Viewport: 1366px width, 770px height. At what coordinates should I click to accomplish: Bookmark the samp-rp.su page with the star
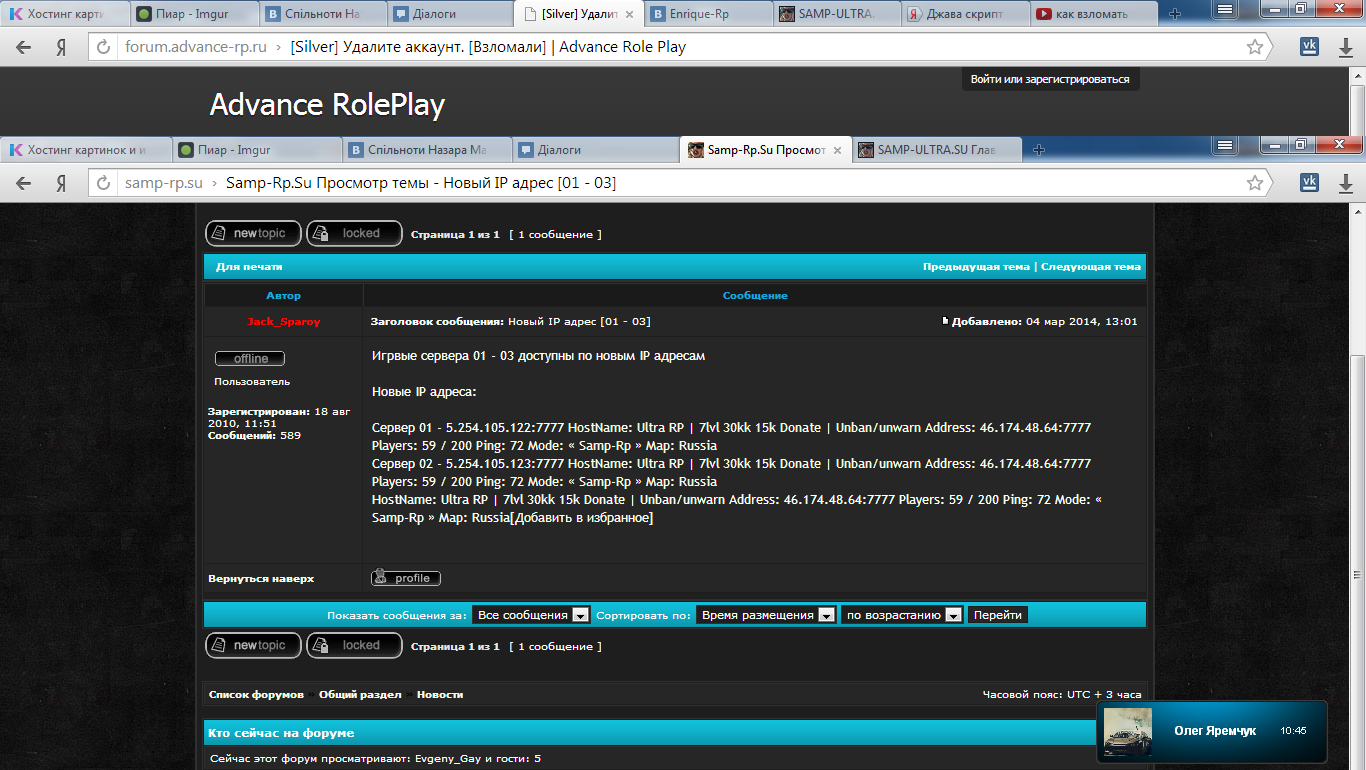point(1254,183)
